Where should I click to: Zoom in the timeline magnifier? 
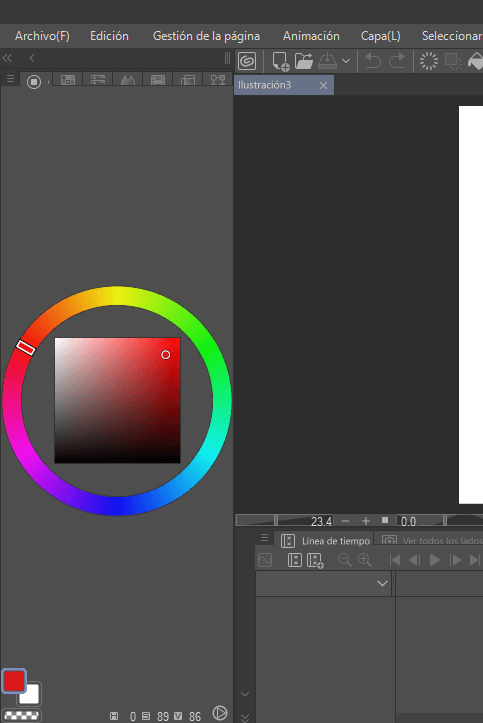pos(365,560)
